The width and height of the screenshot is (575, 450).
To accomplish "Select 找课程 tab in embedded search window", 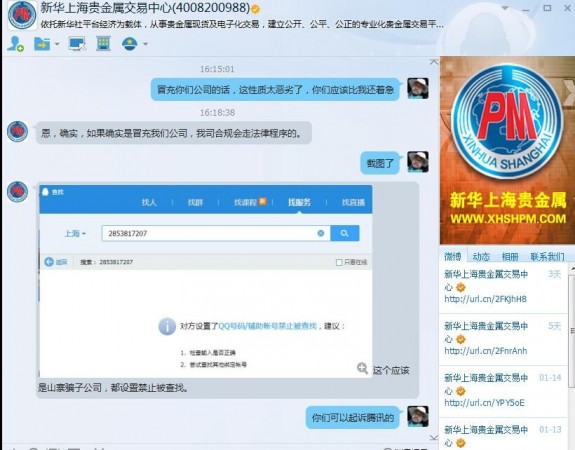I will point(250,202).
